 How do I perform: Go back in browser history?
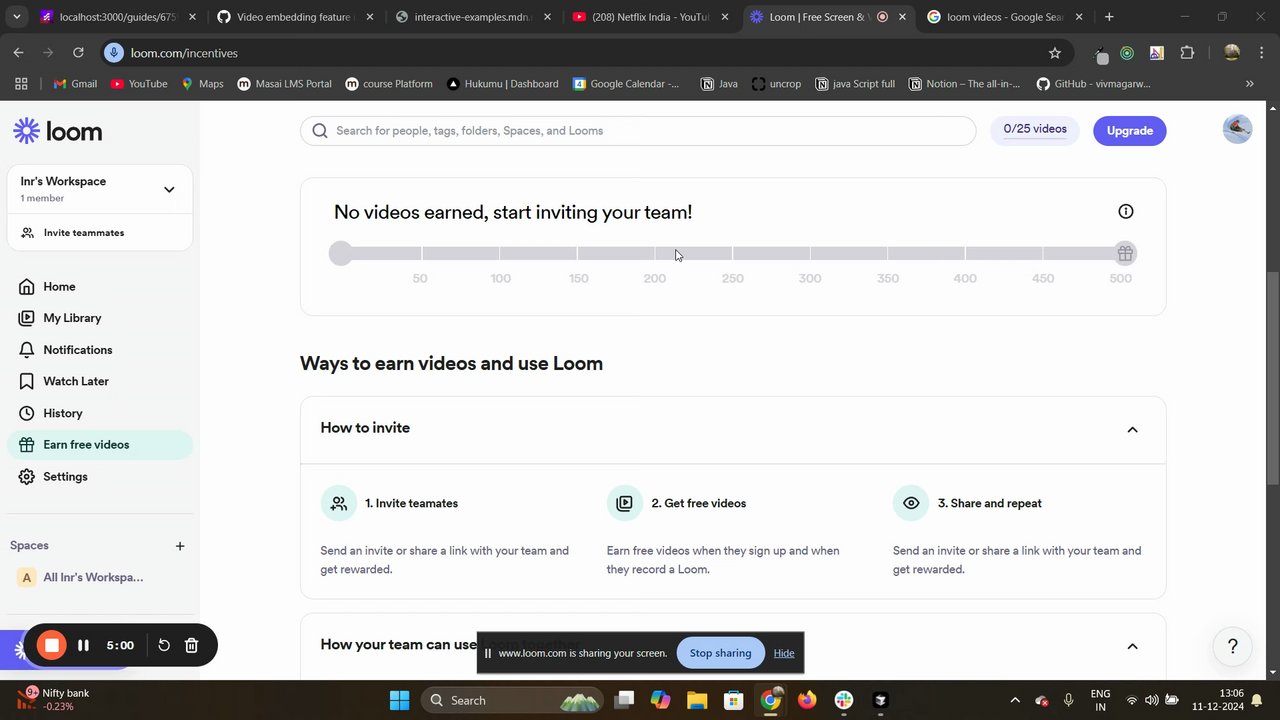click(x=19, y=53)
